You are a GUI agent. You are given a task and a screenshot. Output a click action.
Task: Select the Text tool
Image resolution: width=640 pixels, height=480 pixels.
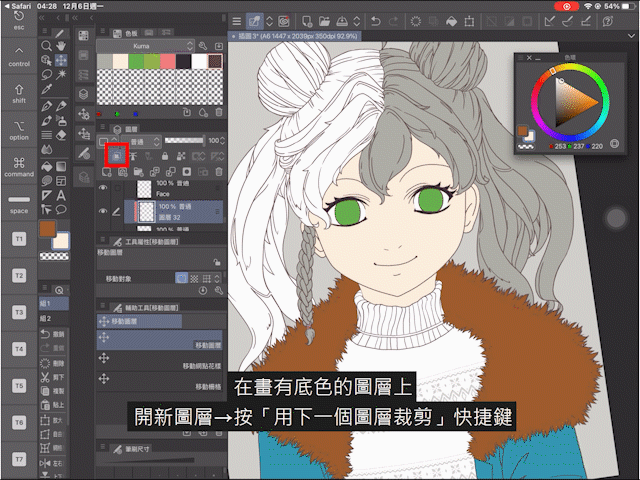click(x=61, y=196)
